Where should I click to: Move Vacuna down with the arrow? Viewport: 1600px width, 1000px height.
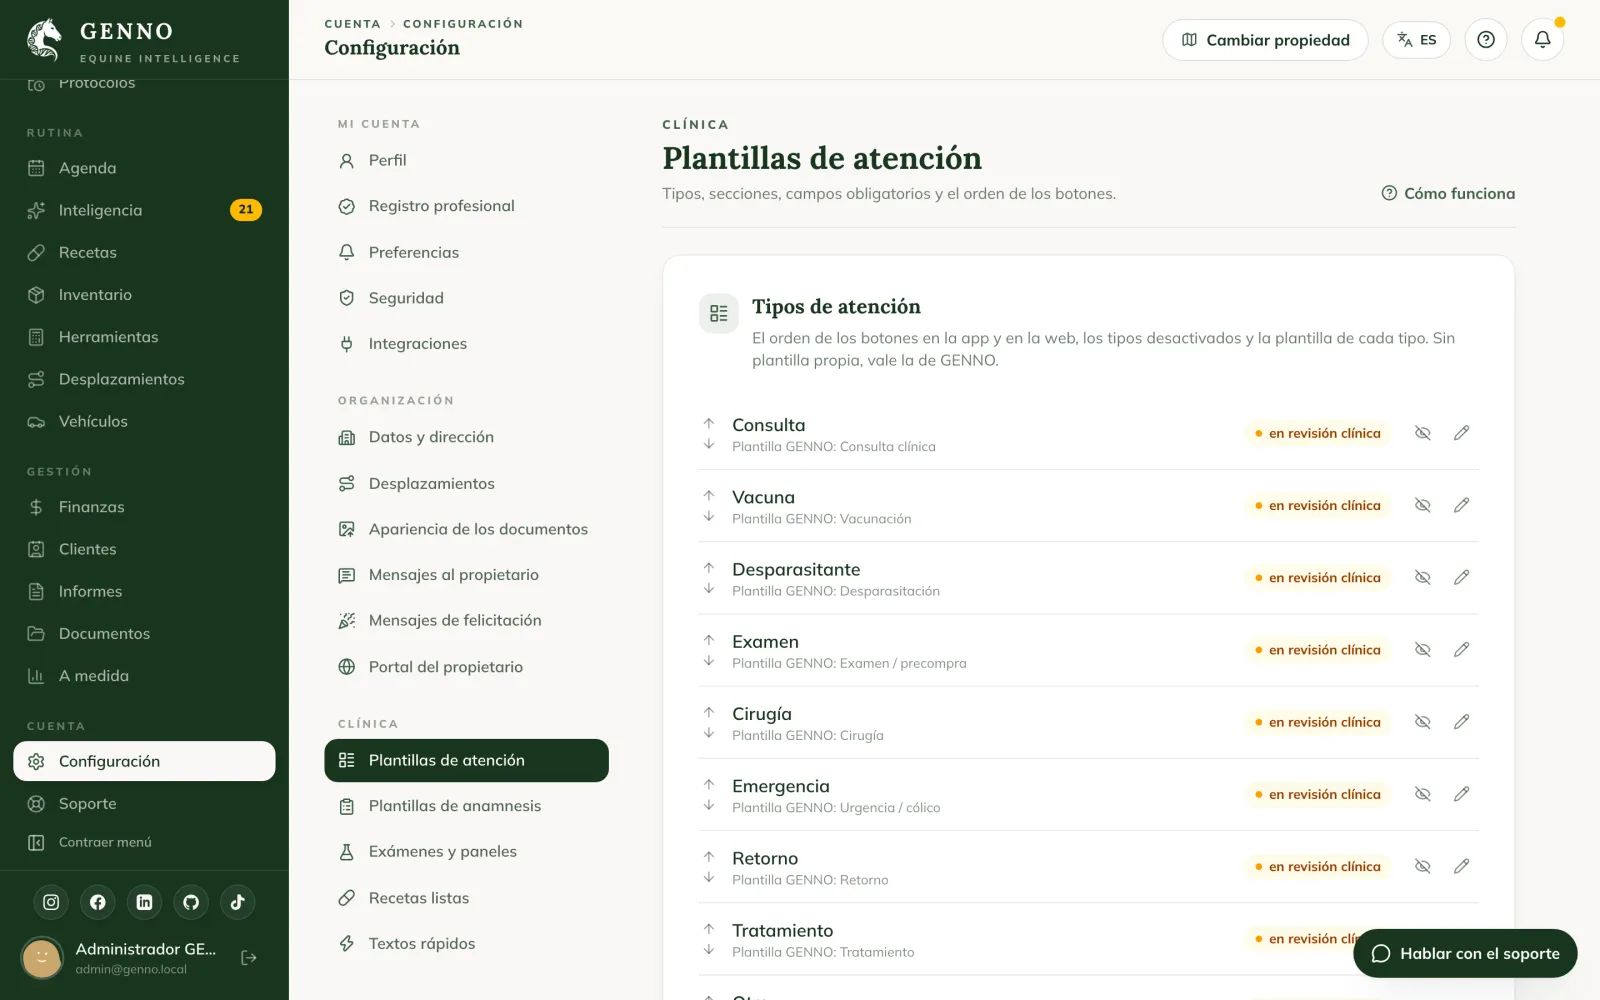[709, 517]
